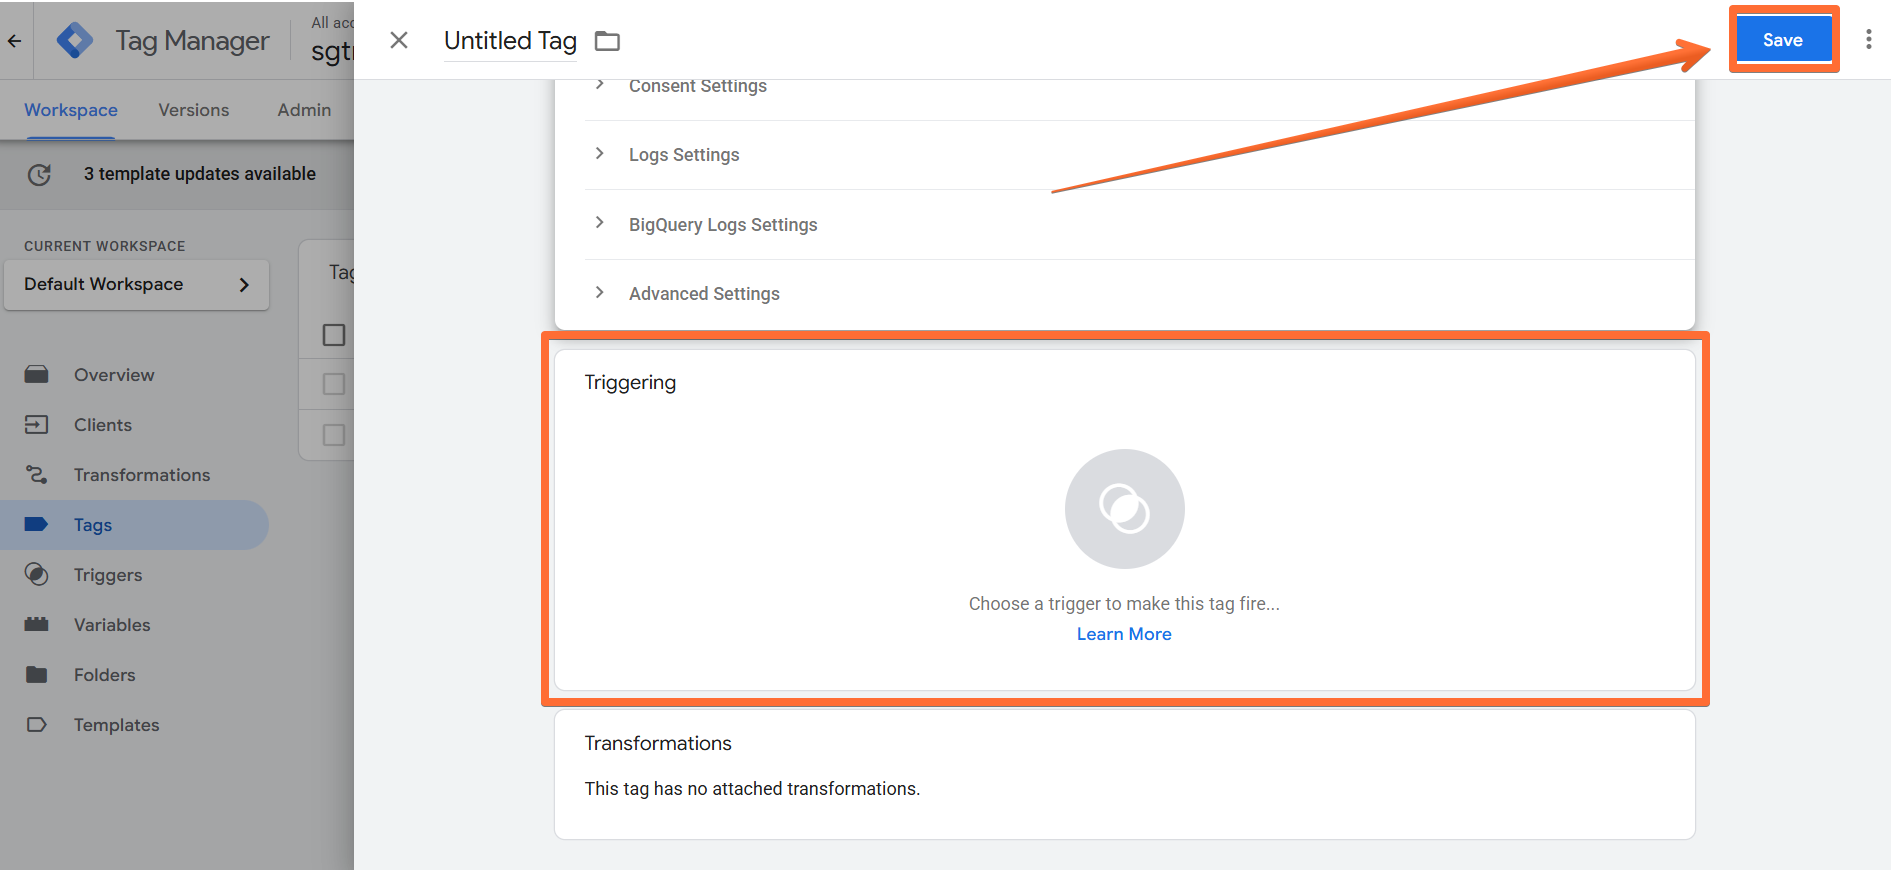Screen dimensions: 1891x870
Task: Click the folder icon next to Untitled Tag
Action: [607, 41]
